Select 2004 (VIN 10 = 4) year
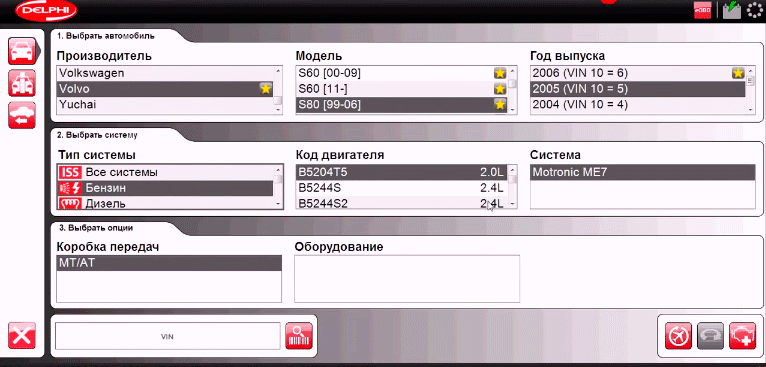The width and height of the screenshot is (766, 367). click(x=638, y=105)
